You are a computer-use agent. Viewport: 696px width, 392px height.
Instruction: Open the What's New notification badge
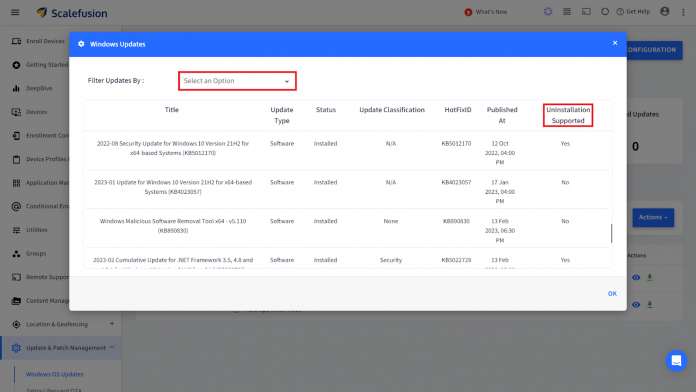[468, 12]
